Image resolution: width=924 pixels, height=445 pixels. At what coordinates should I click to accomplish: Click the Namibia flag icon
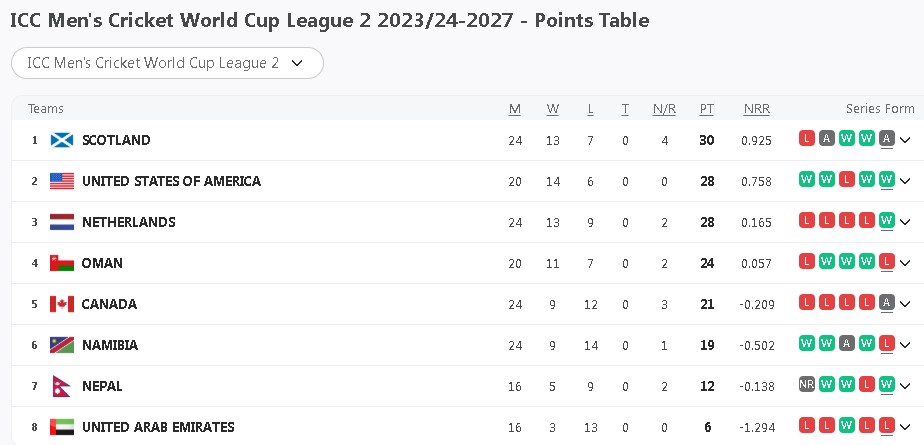[62, 345]
